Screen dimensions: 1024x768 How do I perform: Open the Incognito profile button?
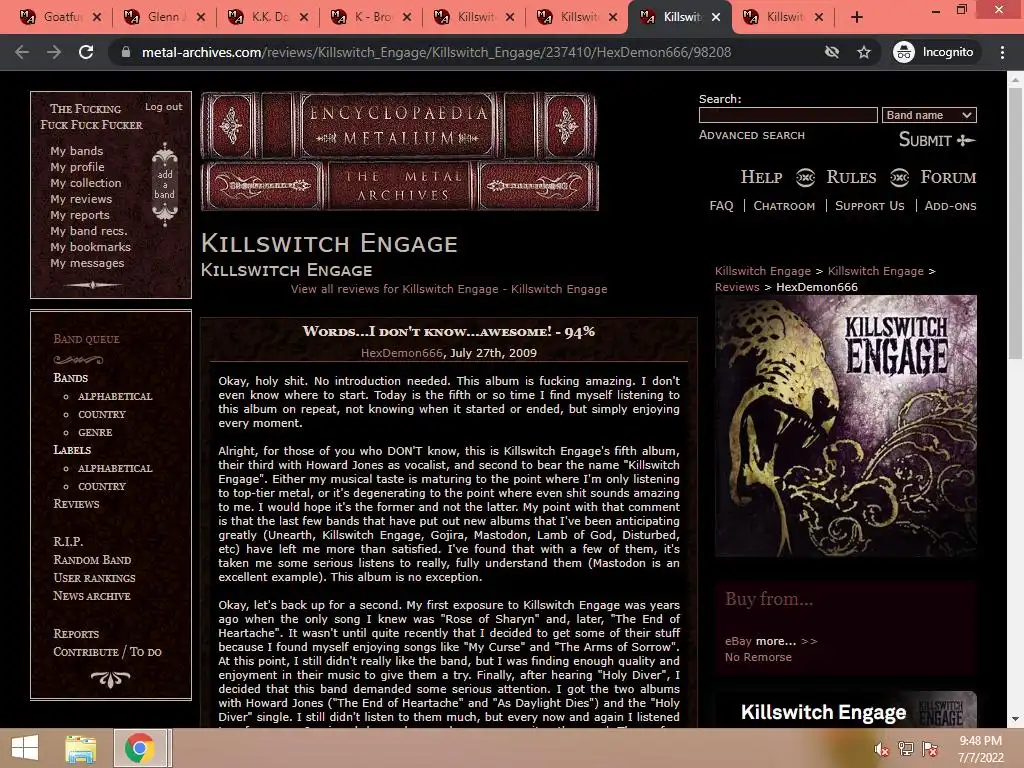click(934, 52)
